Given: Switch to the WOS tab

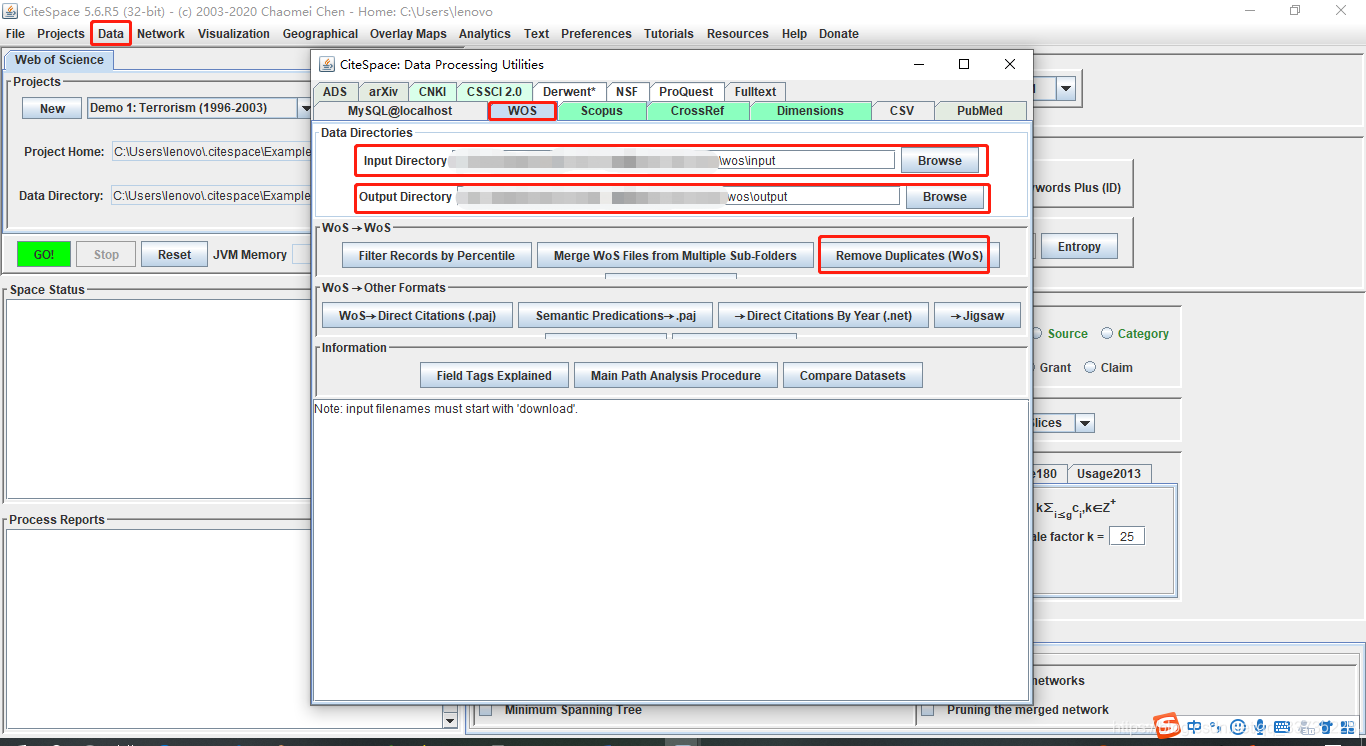Looking at the screenshot, I should point(522,111).
